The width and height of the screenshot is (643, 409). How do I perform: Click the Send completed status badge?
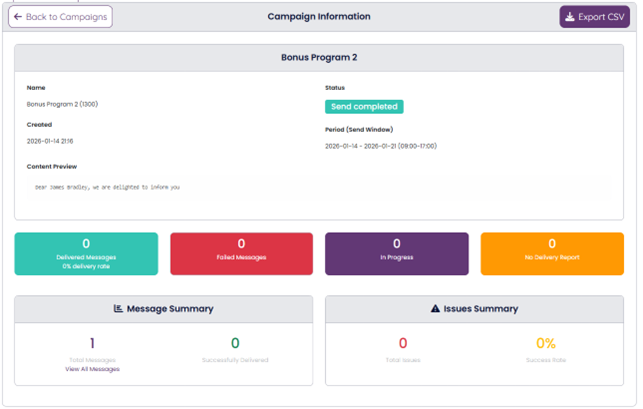pos(364,106)
